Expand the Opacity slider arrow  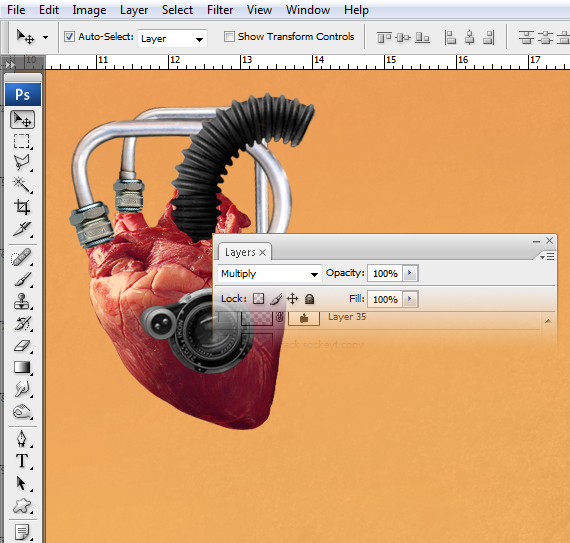[410, 273]
